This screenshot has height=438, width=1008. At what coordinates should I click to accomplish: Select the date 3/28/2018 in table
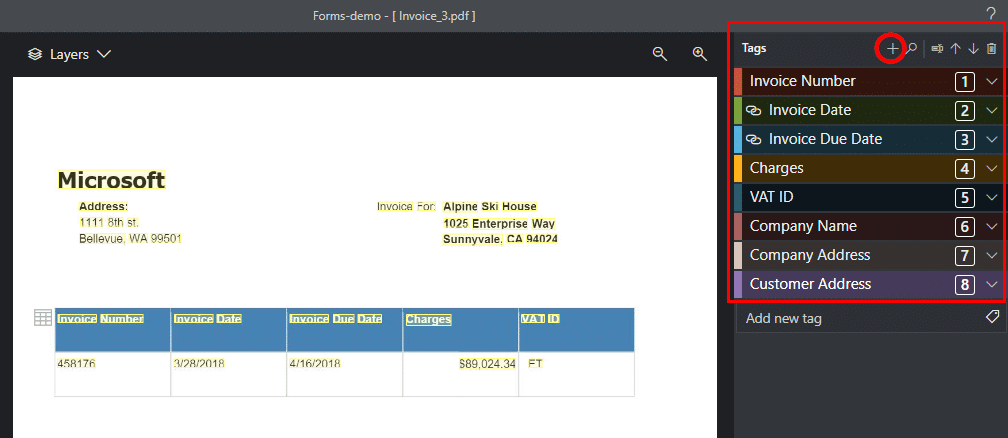click(199, 364)
